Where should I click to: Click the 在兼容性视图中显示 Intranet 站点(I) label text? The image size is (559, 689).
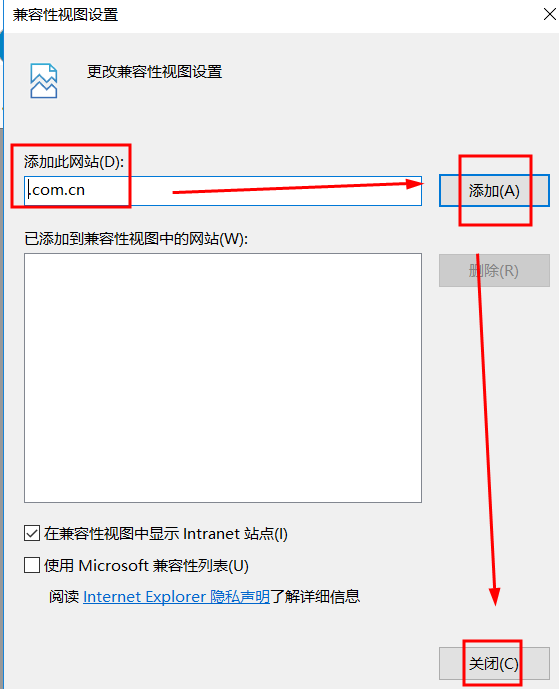[166, 534]
